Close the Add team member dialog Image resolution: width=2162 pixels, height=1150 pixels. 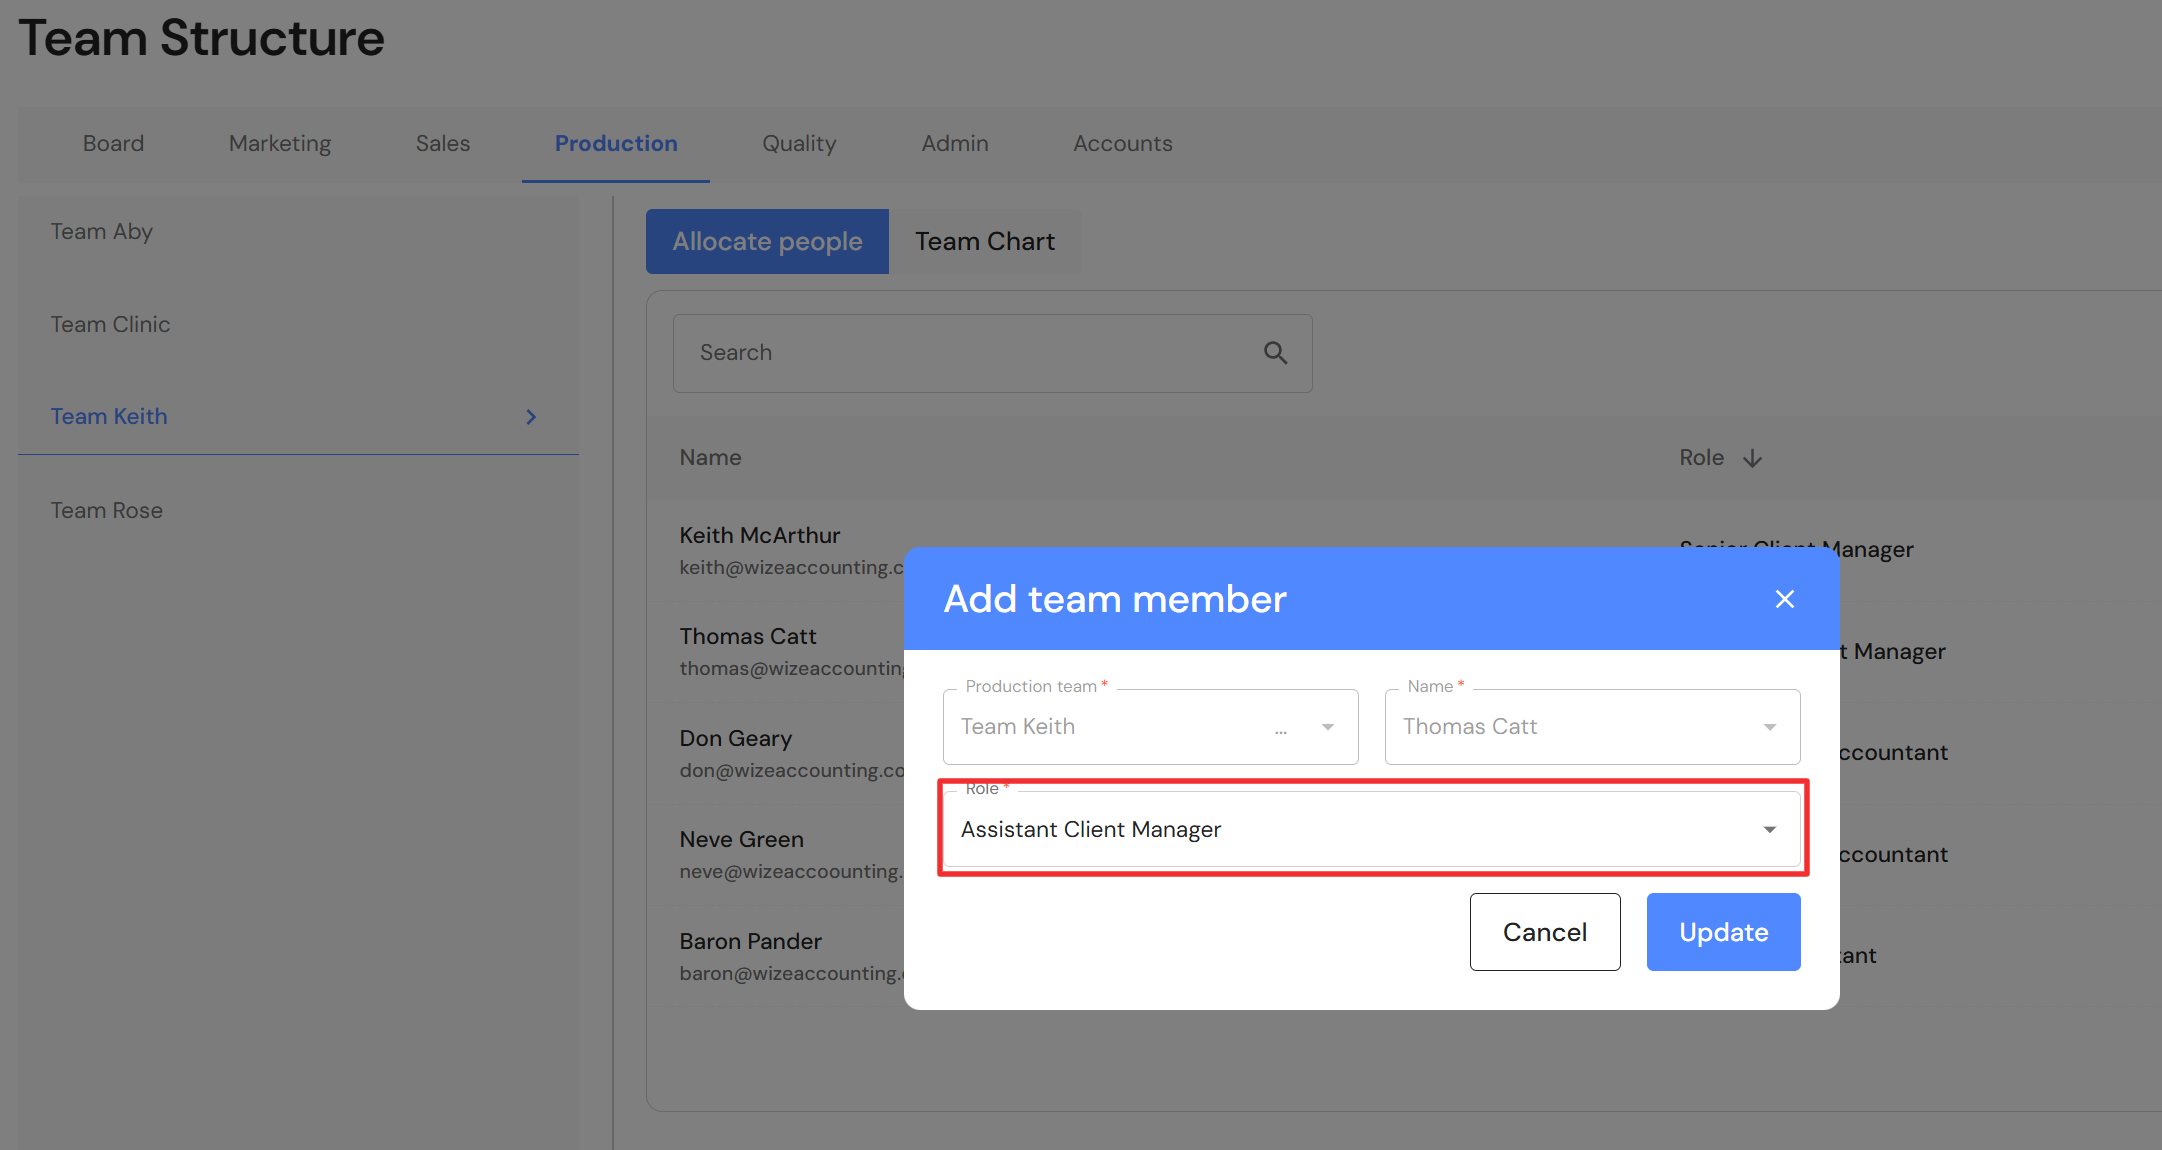[1784, 599]
